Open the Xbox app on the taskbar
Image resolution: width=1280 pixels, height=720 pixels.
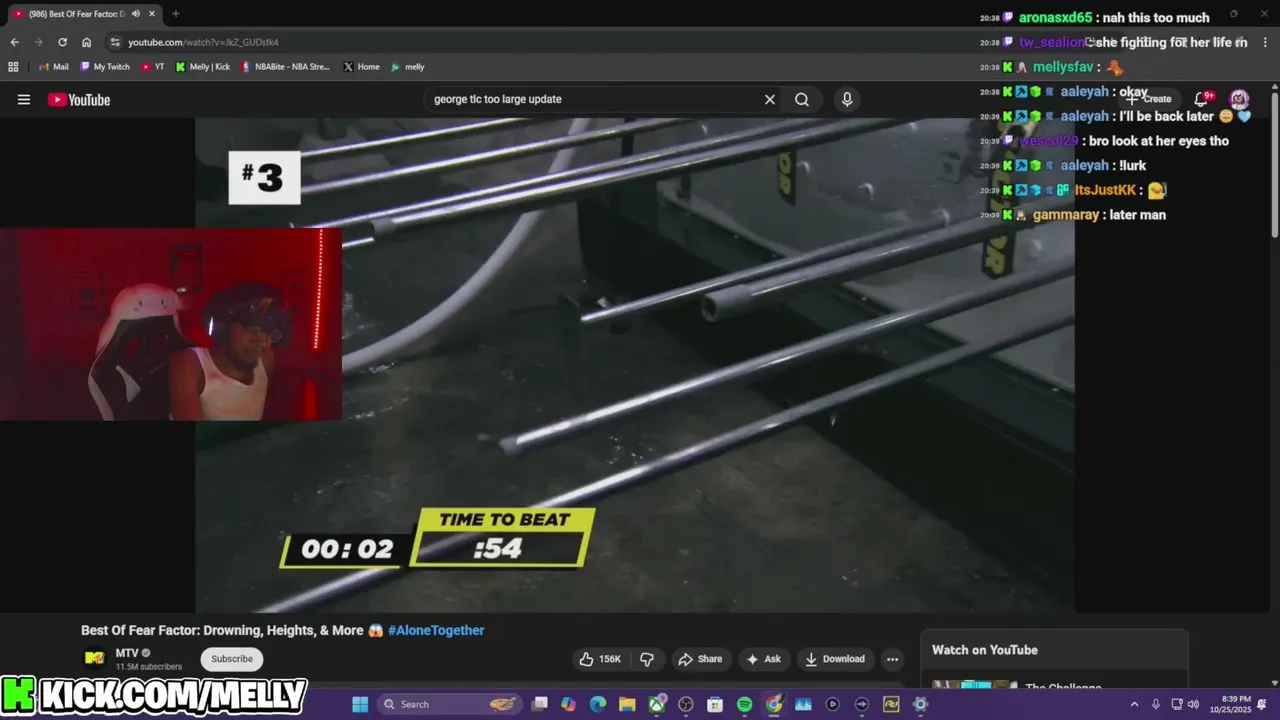point(657,704)
